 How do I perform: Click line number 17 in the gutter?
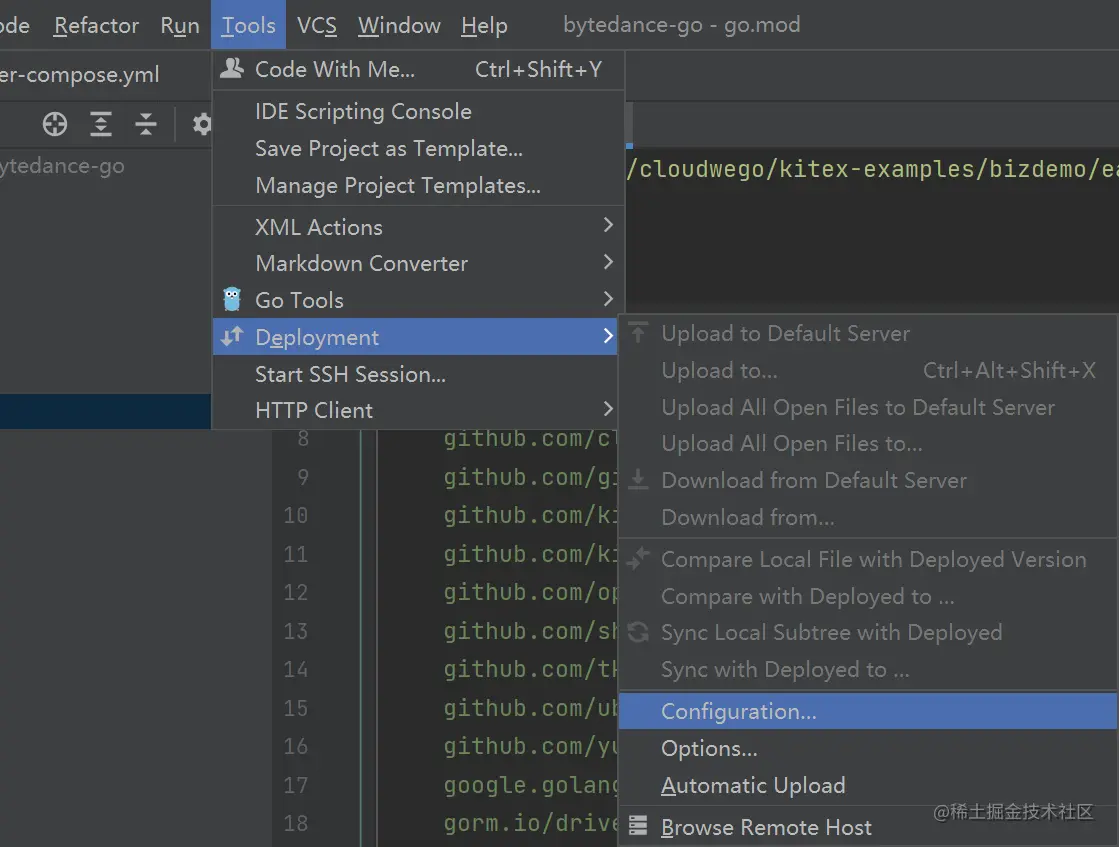coord(295,785)
